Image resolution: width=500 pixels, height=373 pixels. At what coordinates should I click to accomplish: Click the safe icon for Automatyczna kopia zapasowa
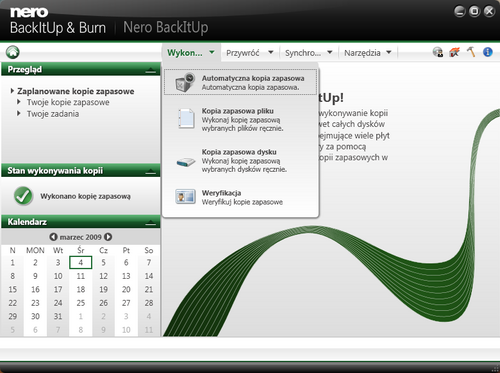(185, 82)
